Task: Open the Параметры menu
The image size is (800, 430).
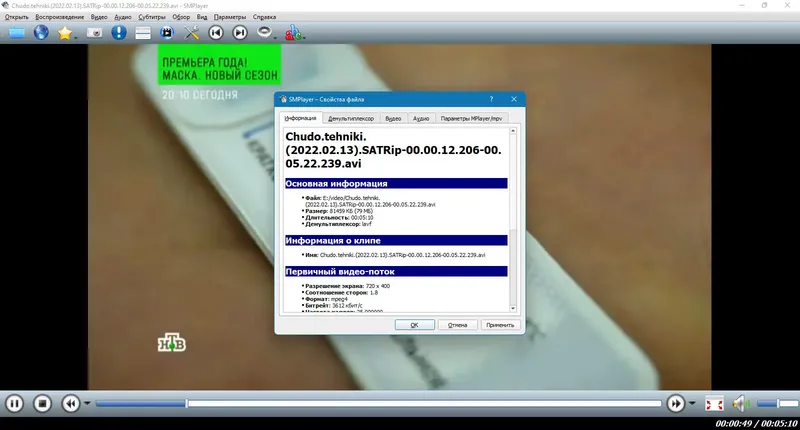Action: tap(230, 17)
